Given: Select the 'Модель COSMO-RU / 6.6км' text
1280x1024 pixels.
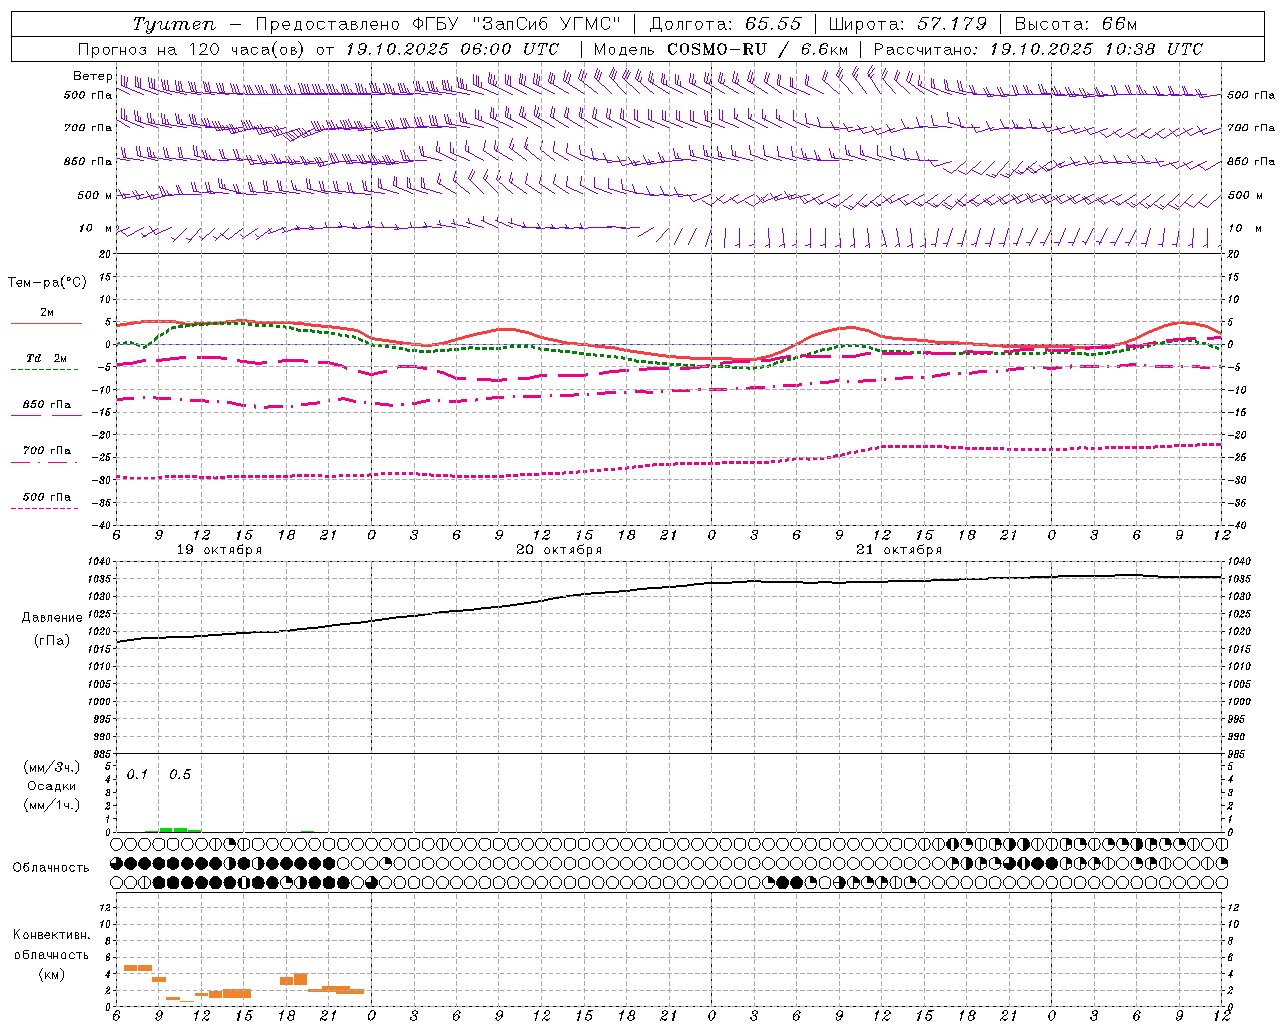Looking at the screenshot, I should [720, 49].
